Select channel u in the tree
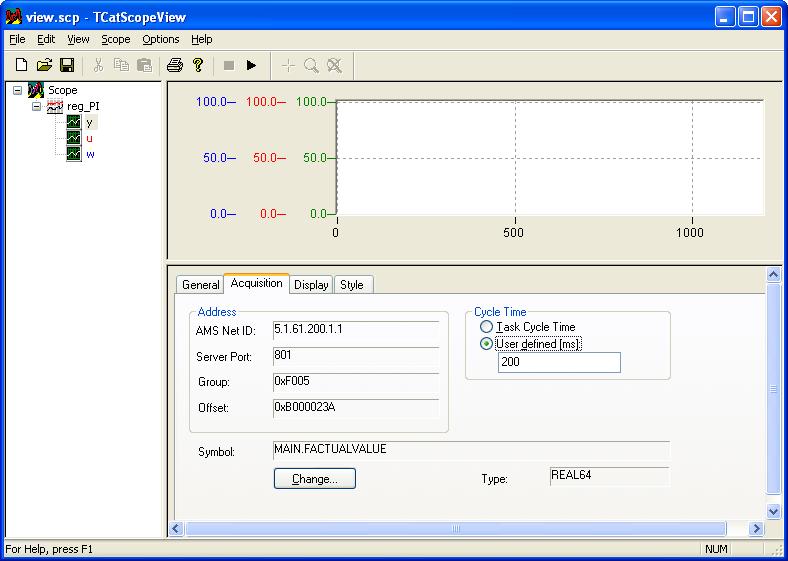This screenshot has width=788, height=561. click(x=89, y=138)
